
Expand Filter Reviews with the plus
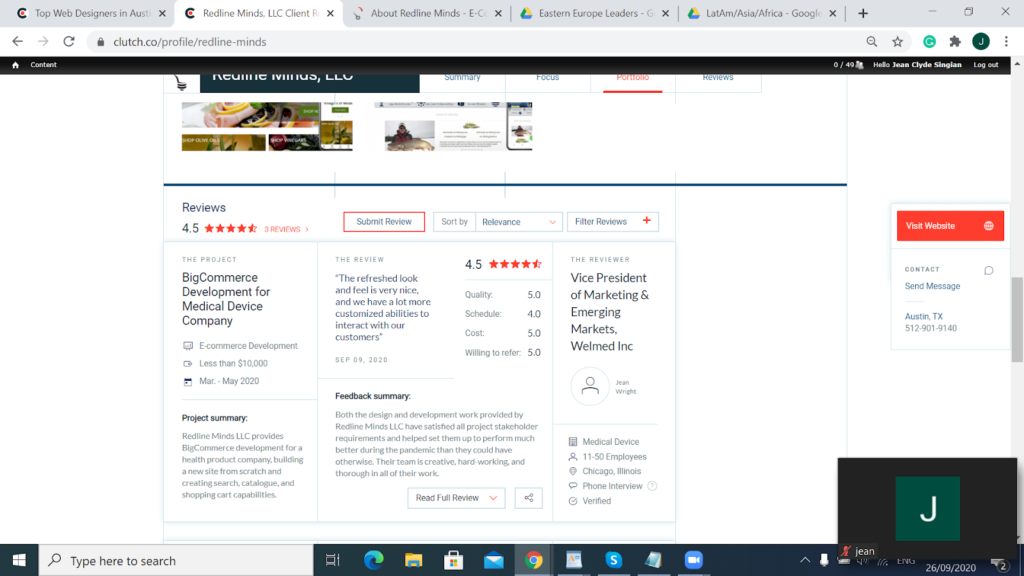(647, 221)
